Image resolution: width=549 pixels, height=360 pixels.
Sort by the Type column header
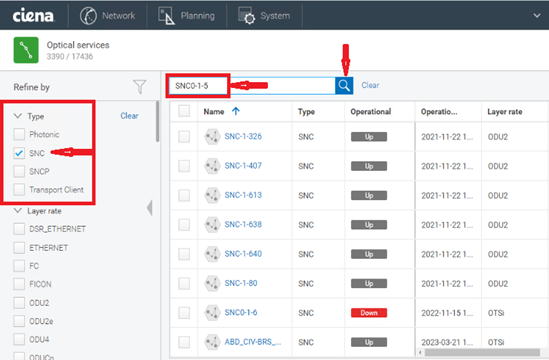[x=306, y=111]
